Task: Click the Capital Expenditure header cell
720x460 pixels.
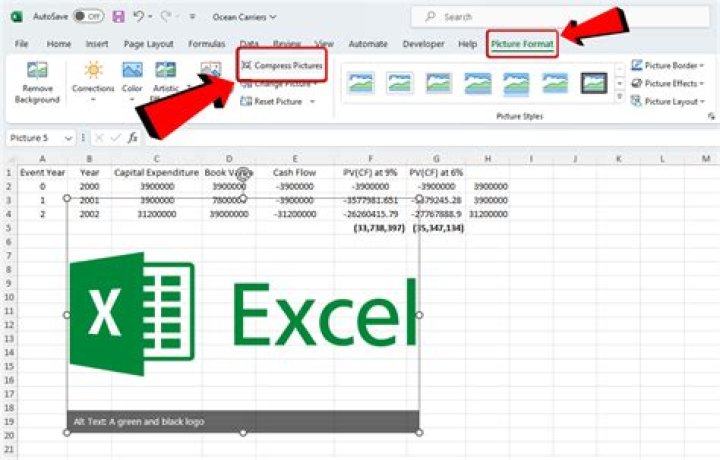Action: click(156, 173)
